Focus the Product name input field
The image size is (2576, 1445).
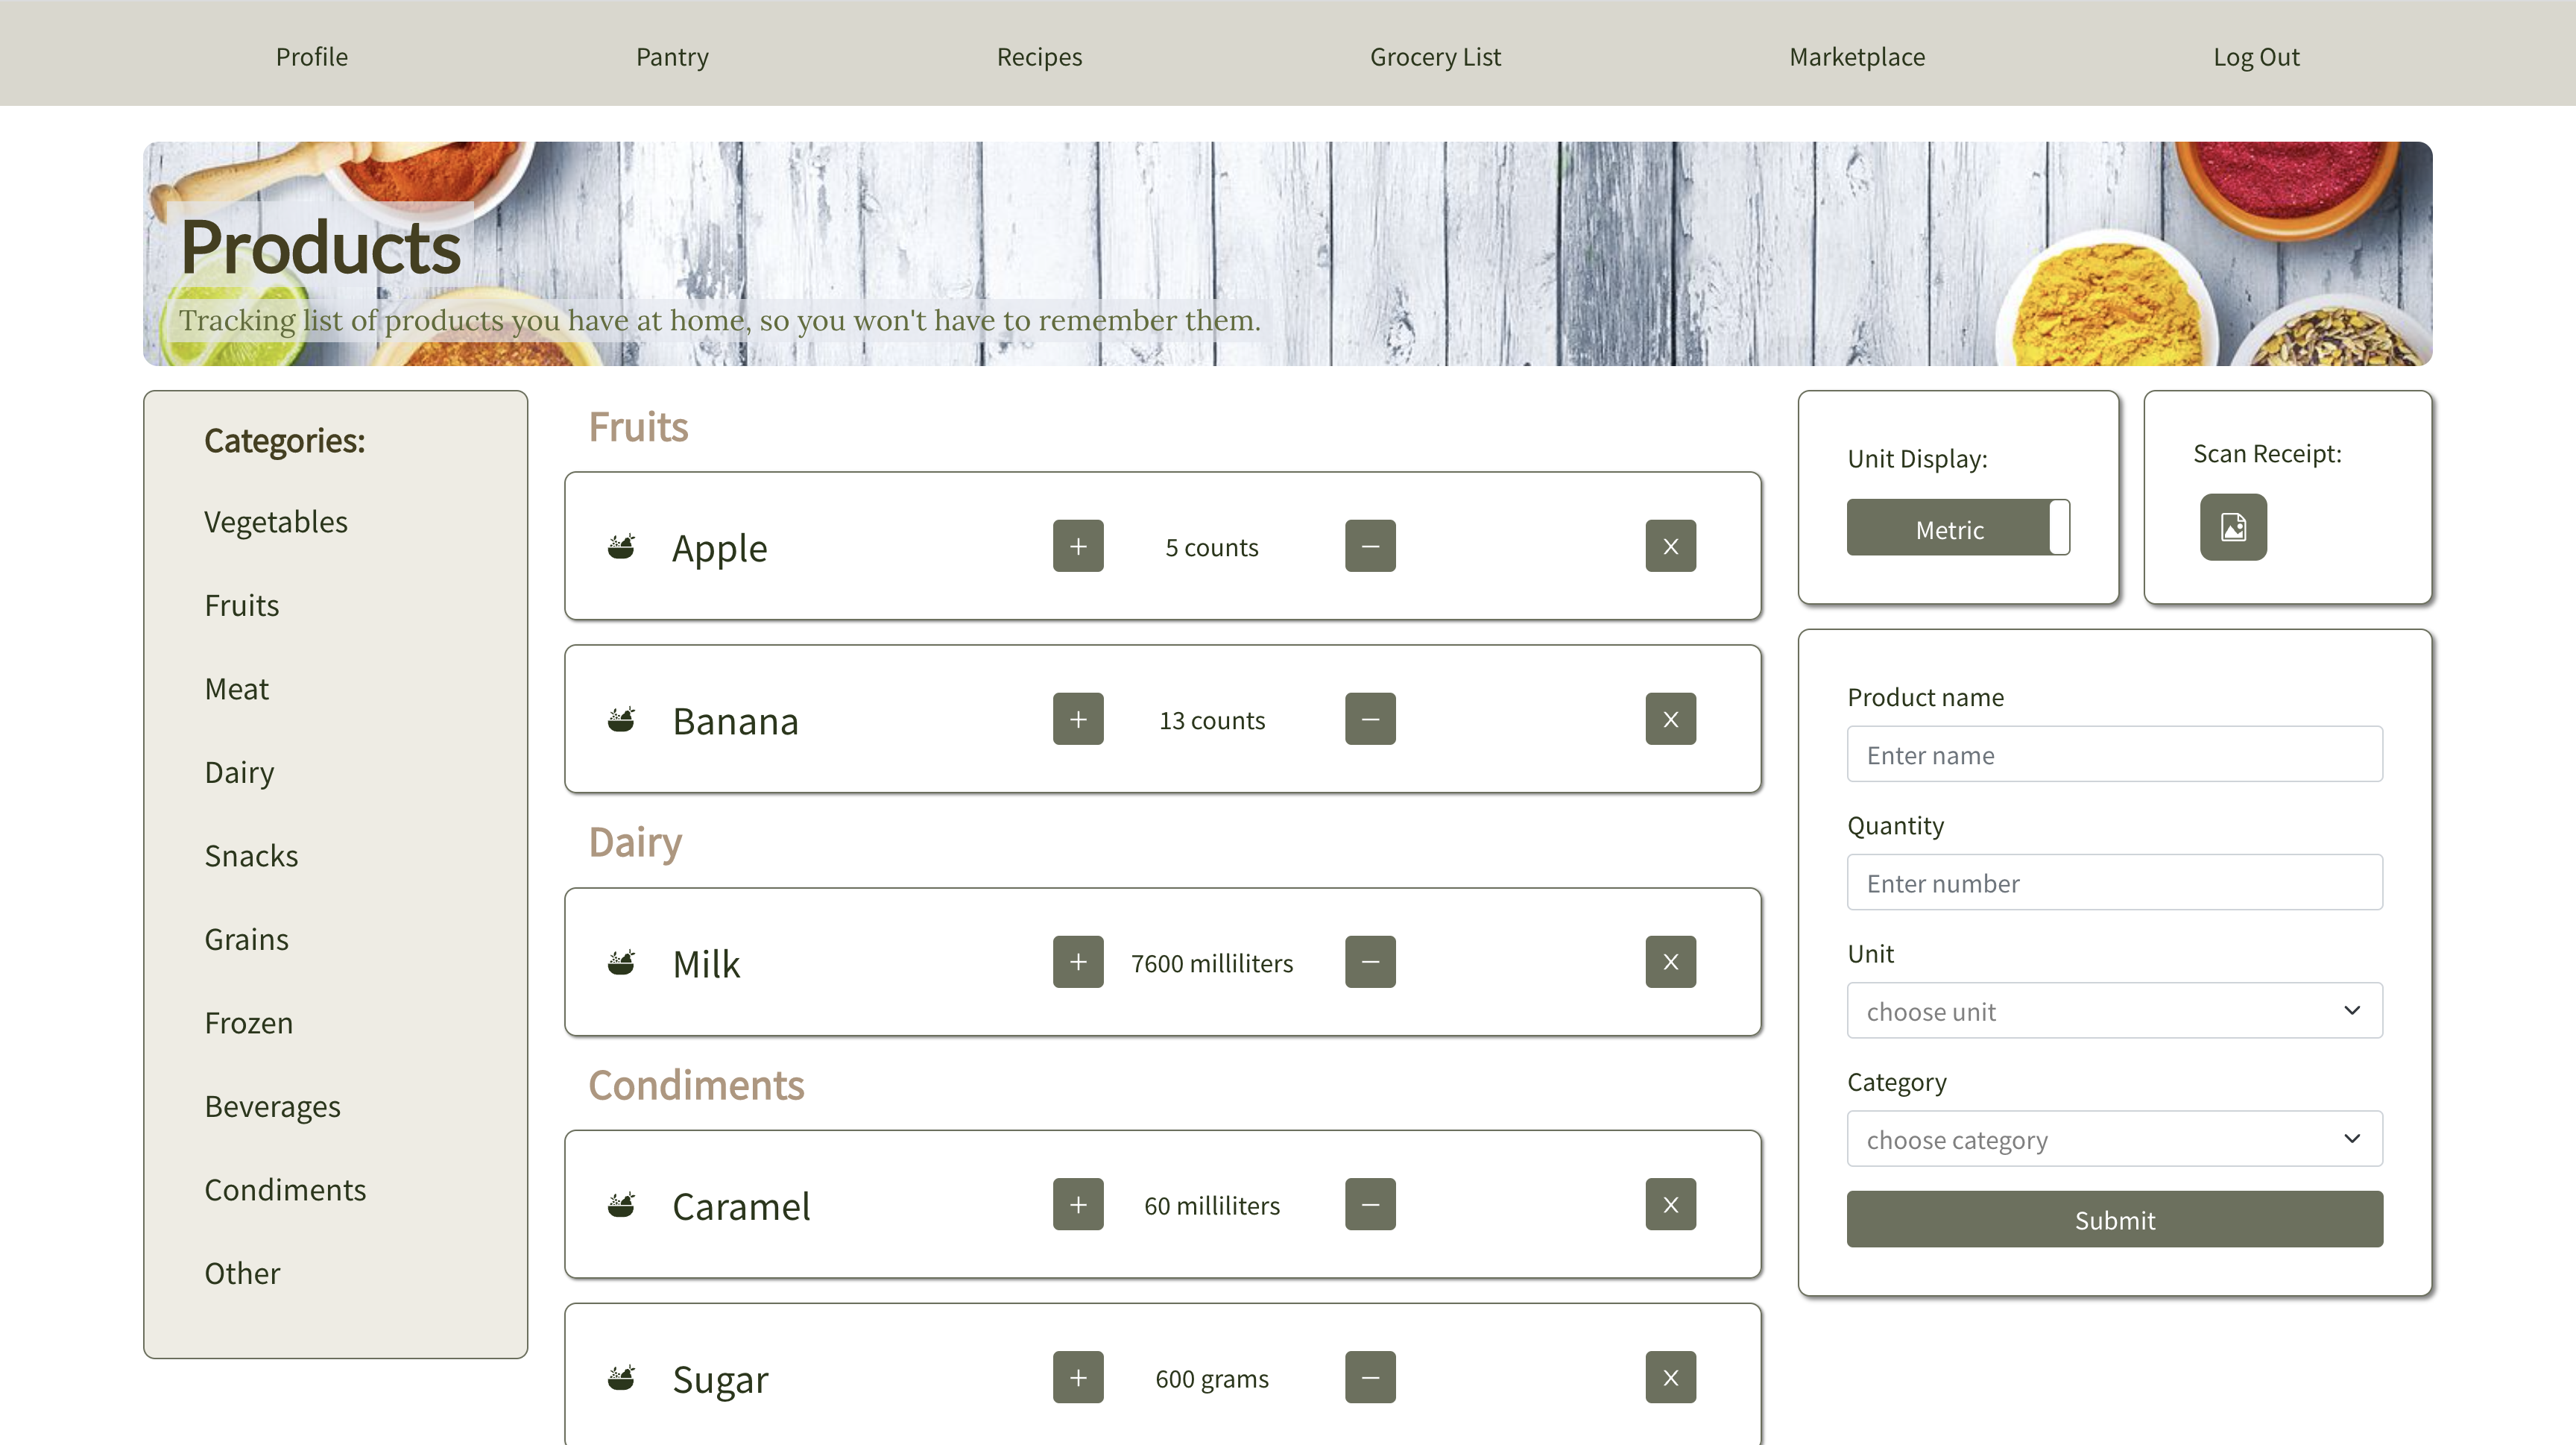pos(2114,754)
